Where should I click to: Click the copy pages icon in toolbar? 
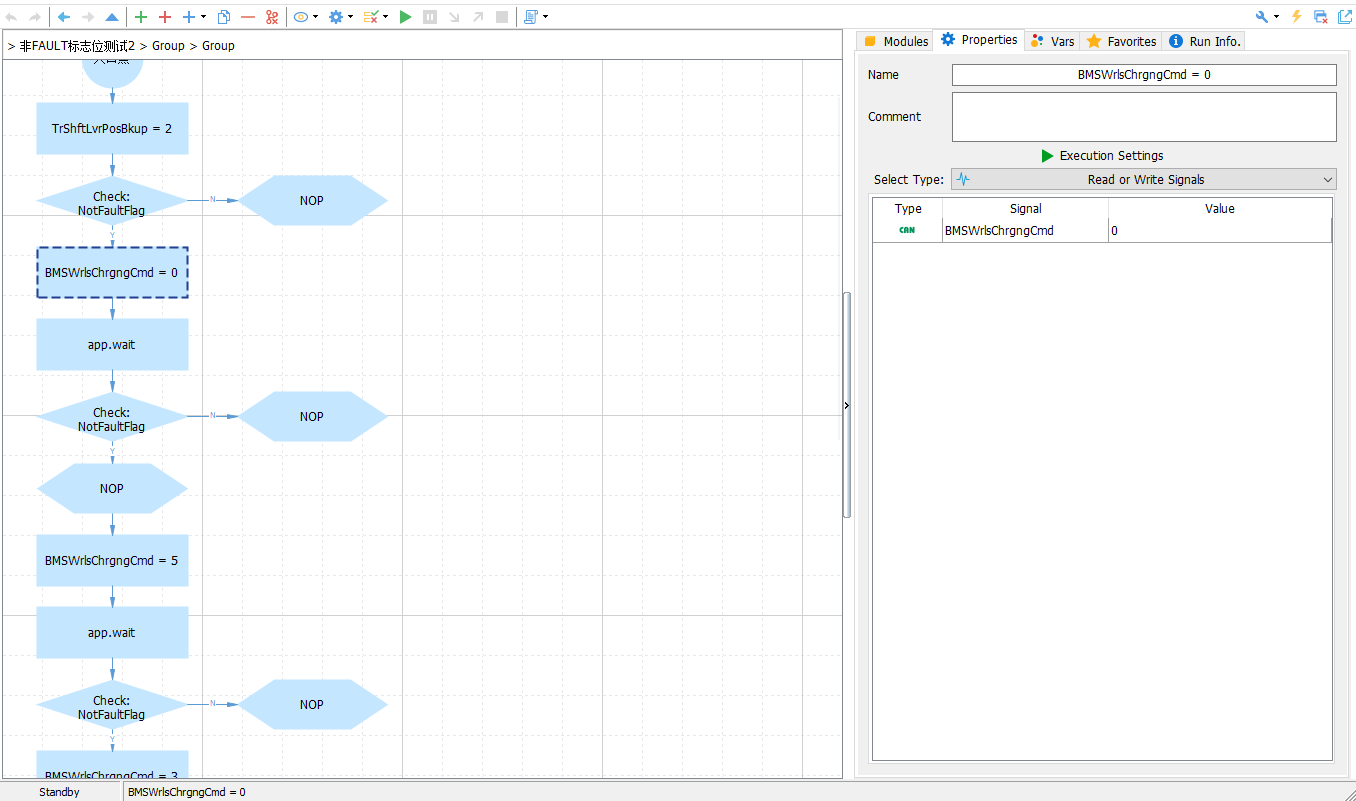(224, 17)
